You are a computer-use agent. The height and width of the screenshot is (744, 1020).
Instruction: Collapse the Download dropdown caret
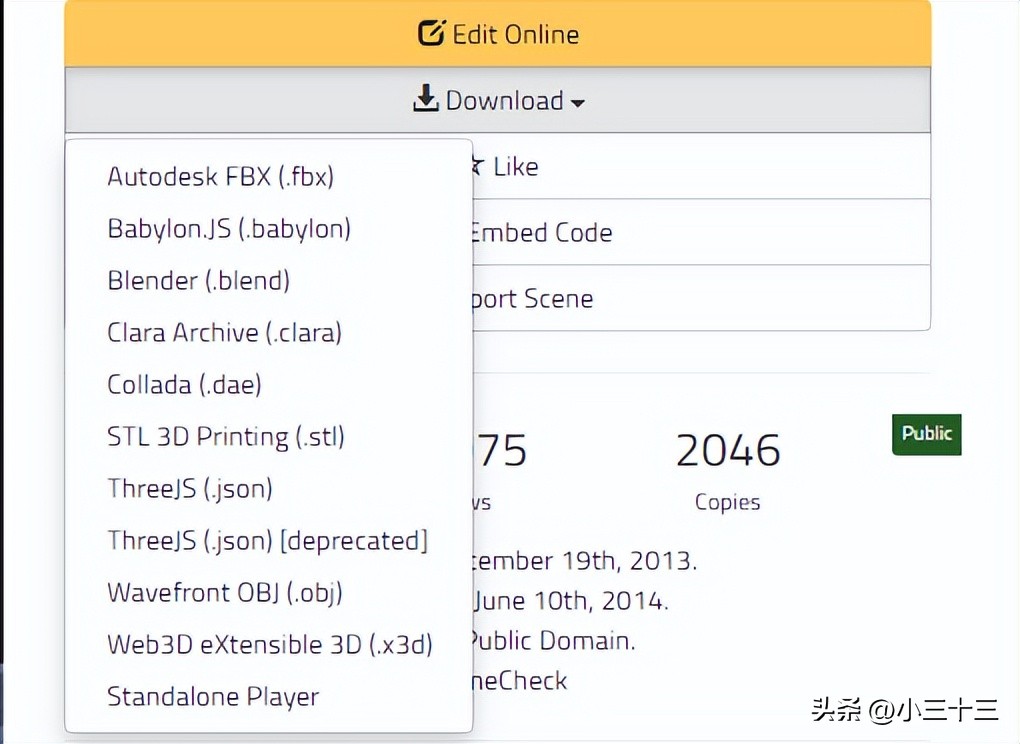[578, 102]
